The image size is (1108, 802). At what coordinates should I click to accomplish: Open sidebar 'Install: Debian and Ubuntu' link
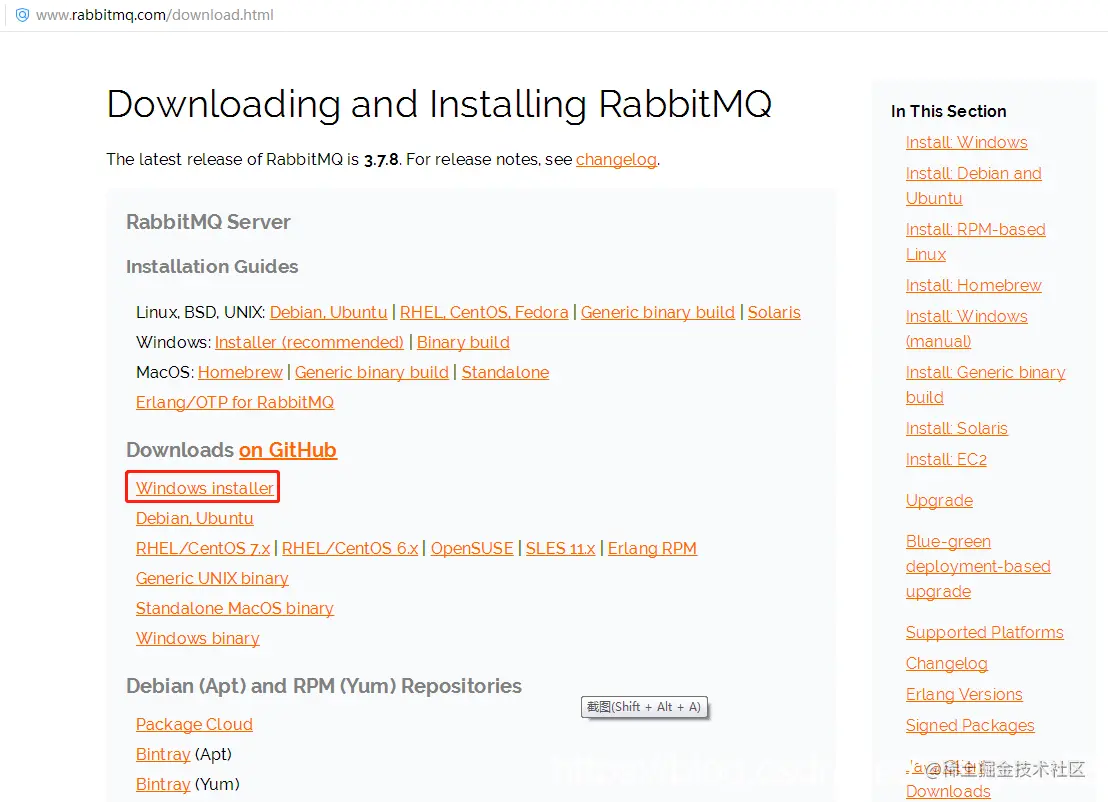(974, 186)
